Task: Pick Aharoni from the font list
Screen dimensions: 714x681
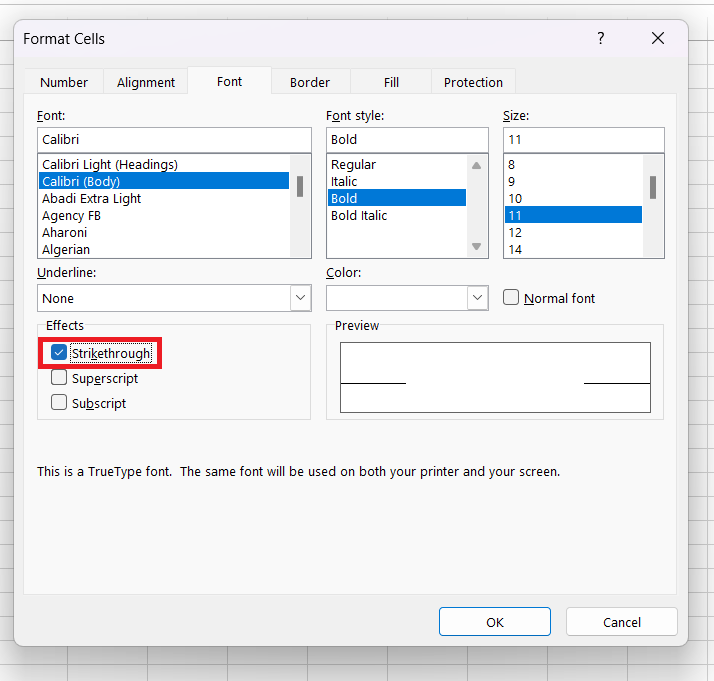Action: [x=164, y=233]
